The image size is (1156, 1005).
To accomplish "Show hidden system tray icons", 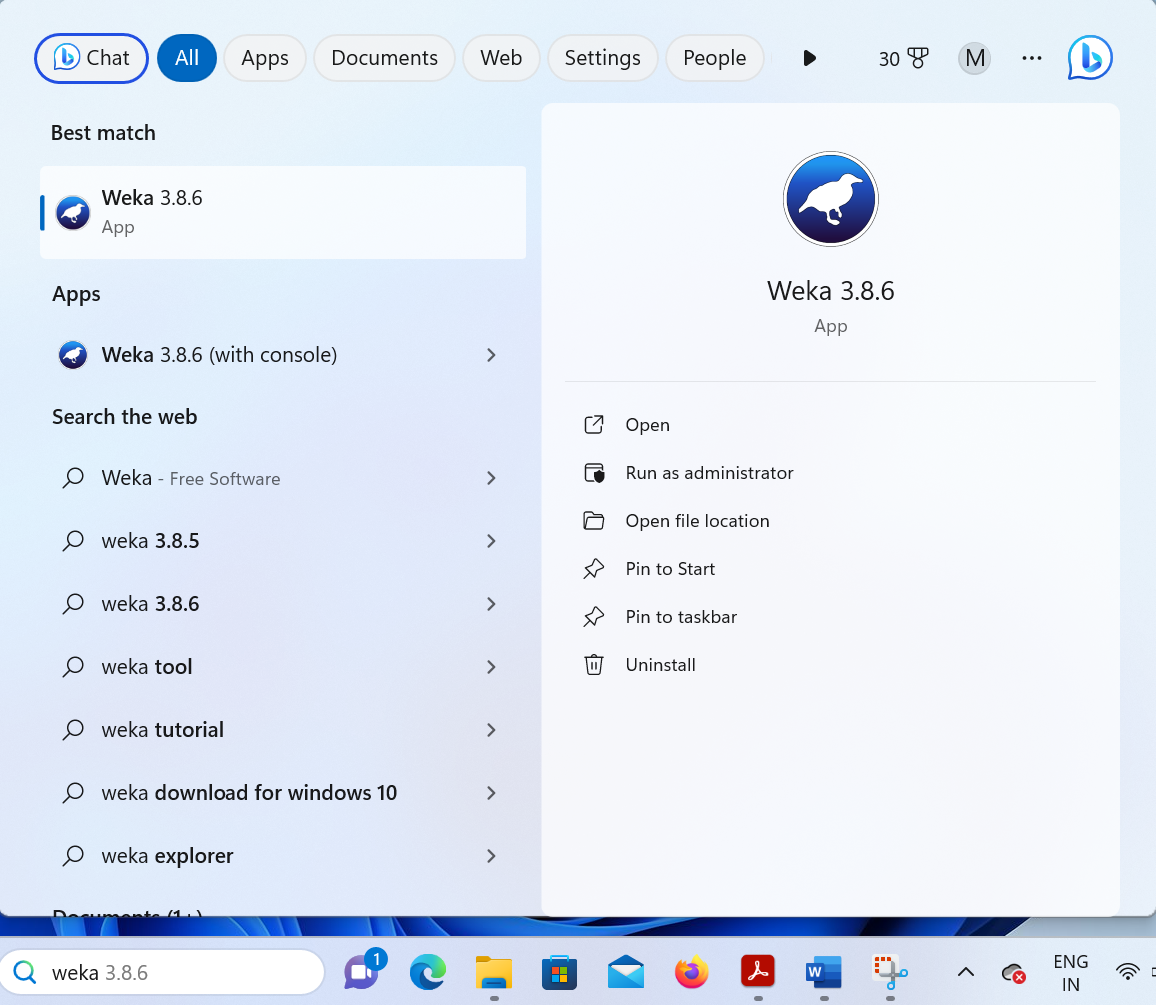I will (x=966, y=973).
